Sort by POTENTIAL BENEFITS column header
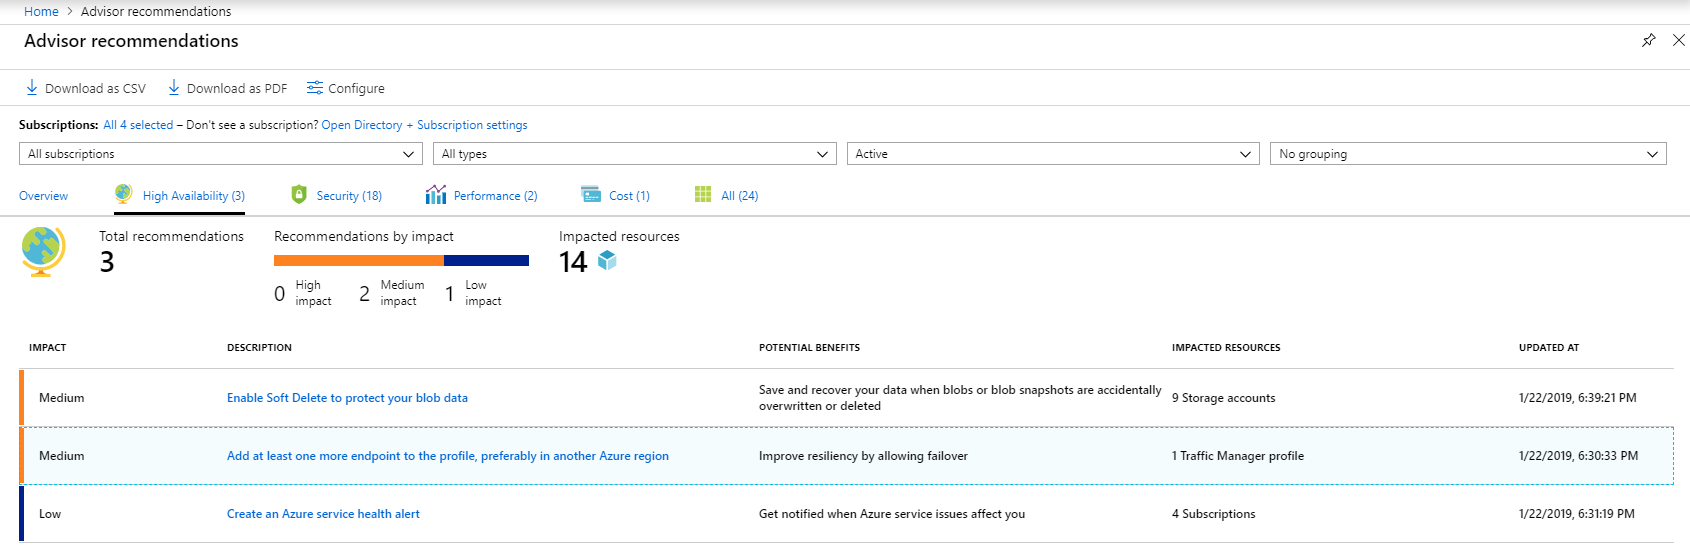Viewport: 1690px width, 558px height. point(809,348)
